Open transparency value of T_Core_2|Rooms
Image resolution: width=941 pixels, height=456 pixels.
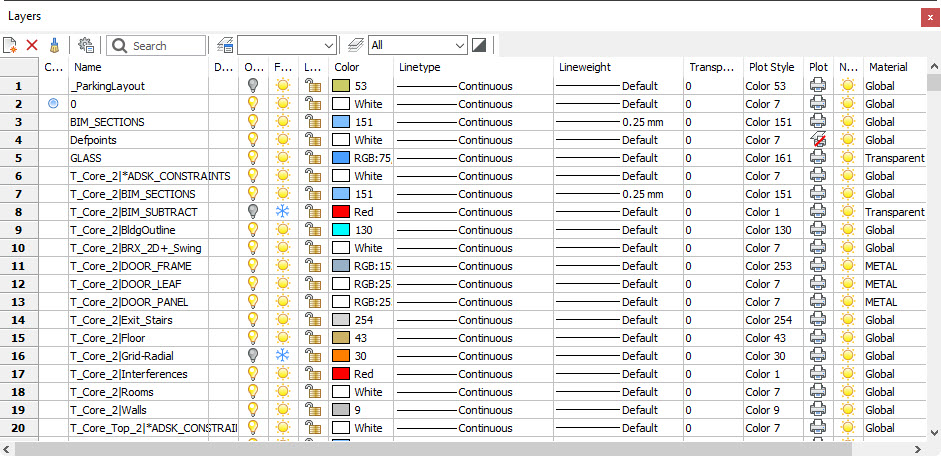[713, 392]
